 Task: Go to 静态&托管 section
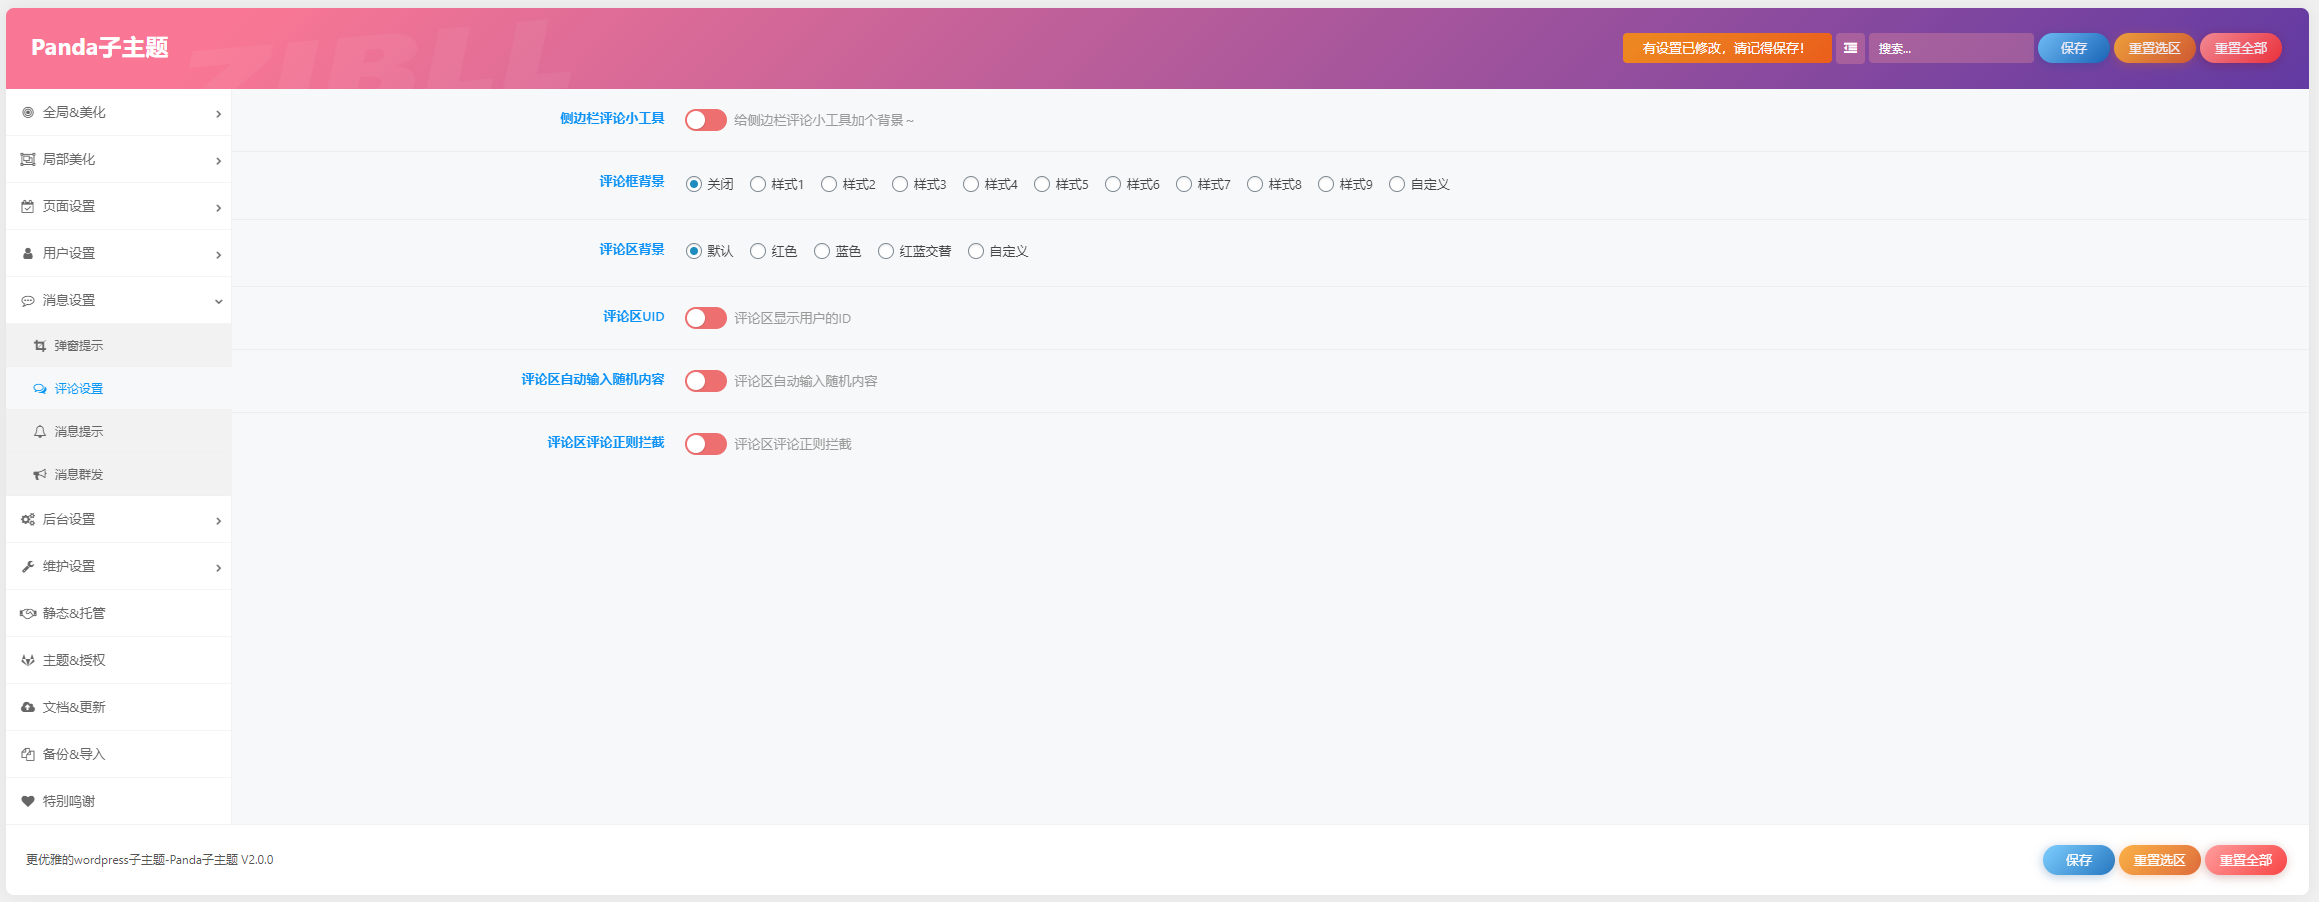[x=119, y=613]
